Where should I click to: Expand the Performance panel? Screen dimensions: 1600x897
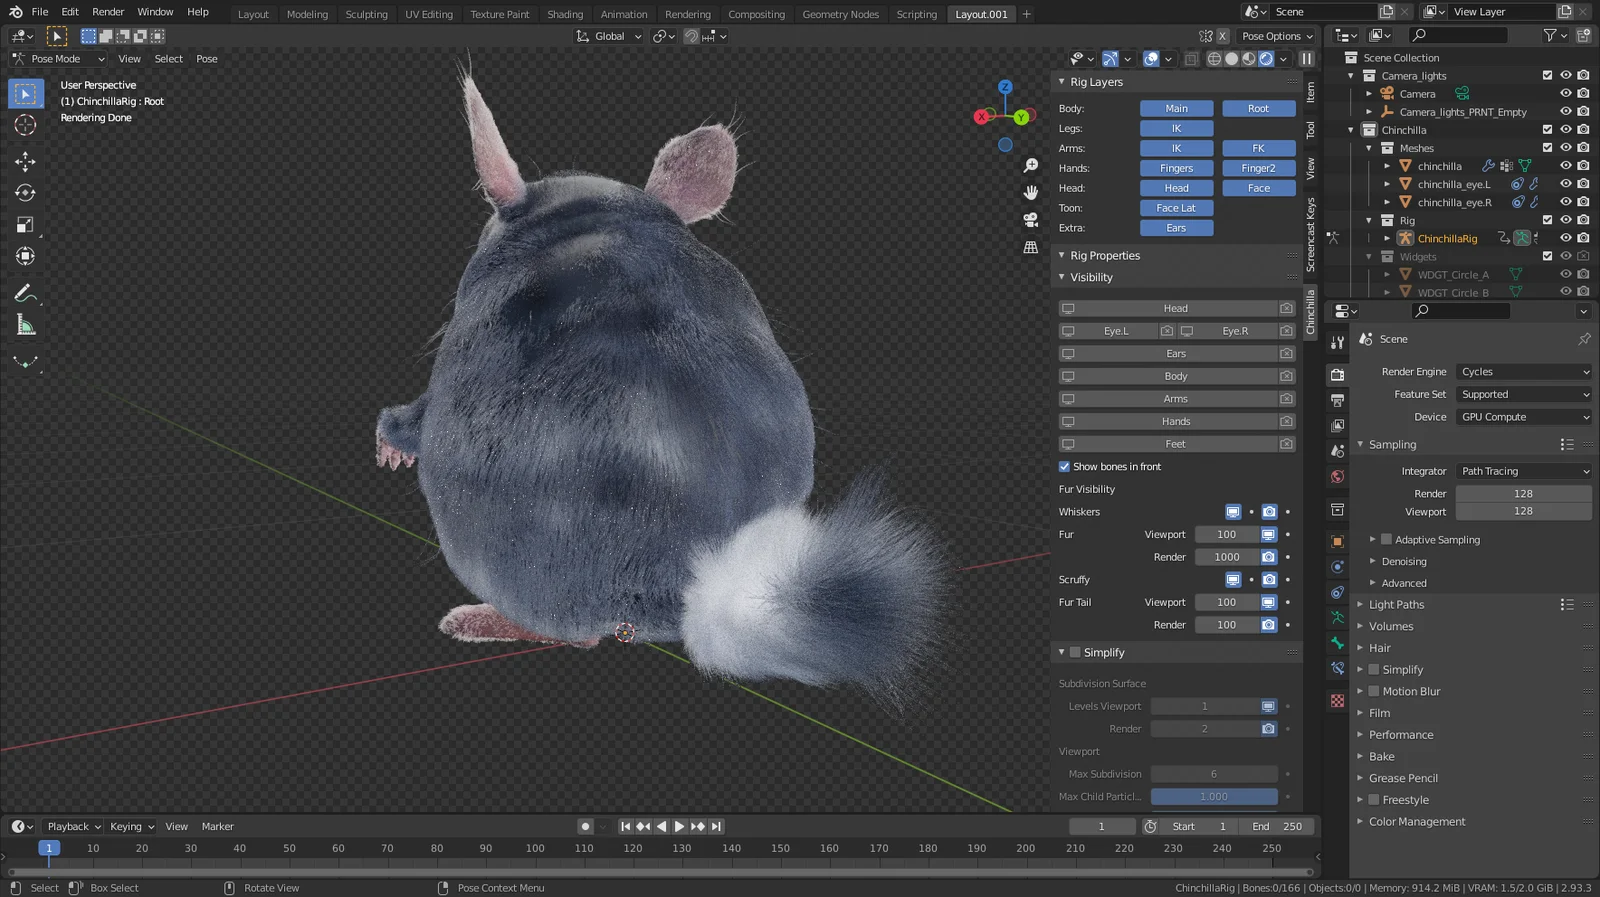click(1401, 735)
